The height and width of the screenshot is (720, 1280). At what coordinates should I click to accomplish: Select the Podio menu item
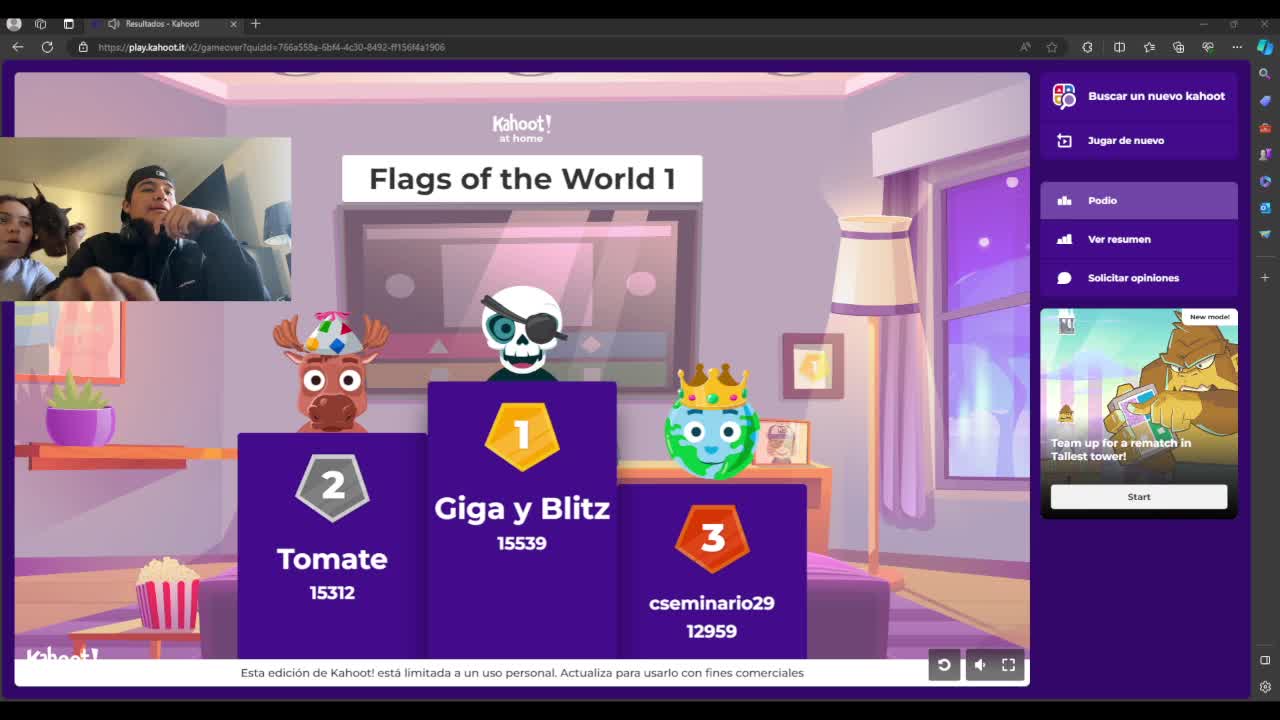point(1139,200)
